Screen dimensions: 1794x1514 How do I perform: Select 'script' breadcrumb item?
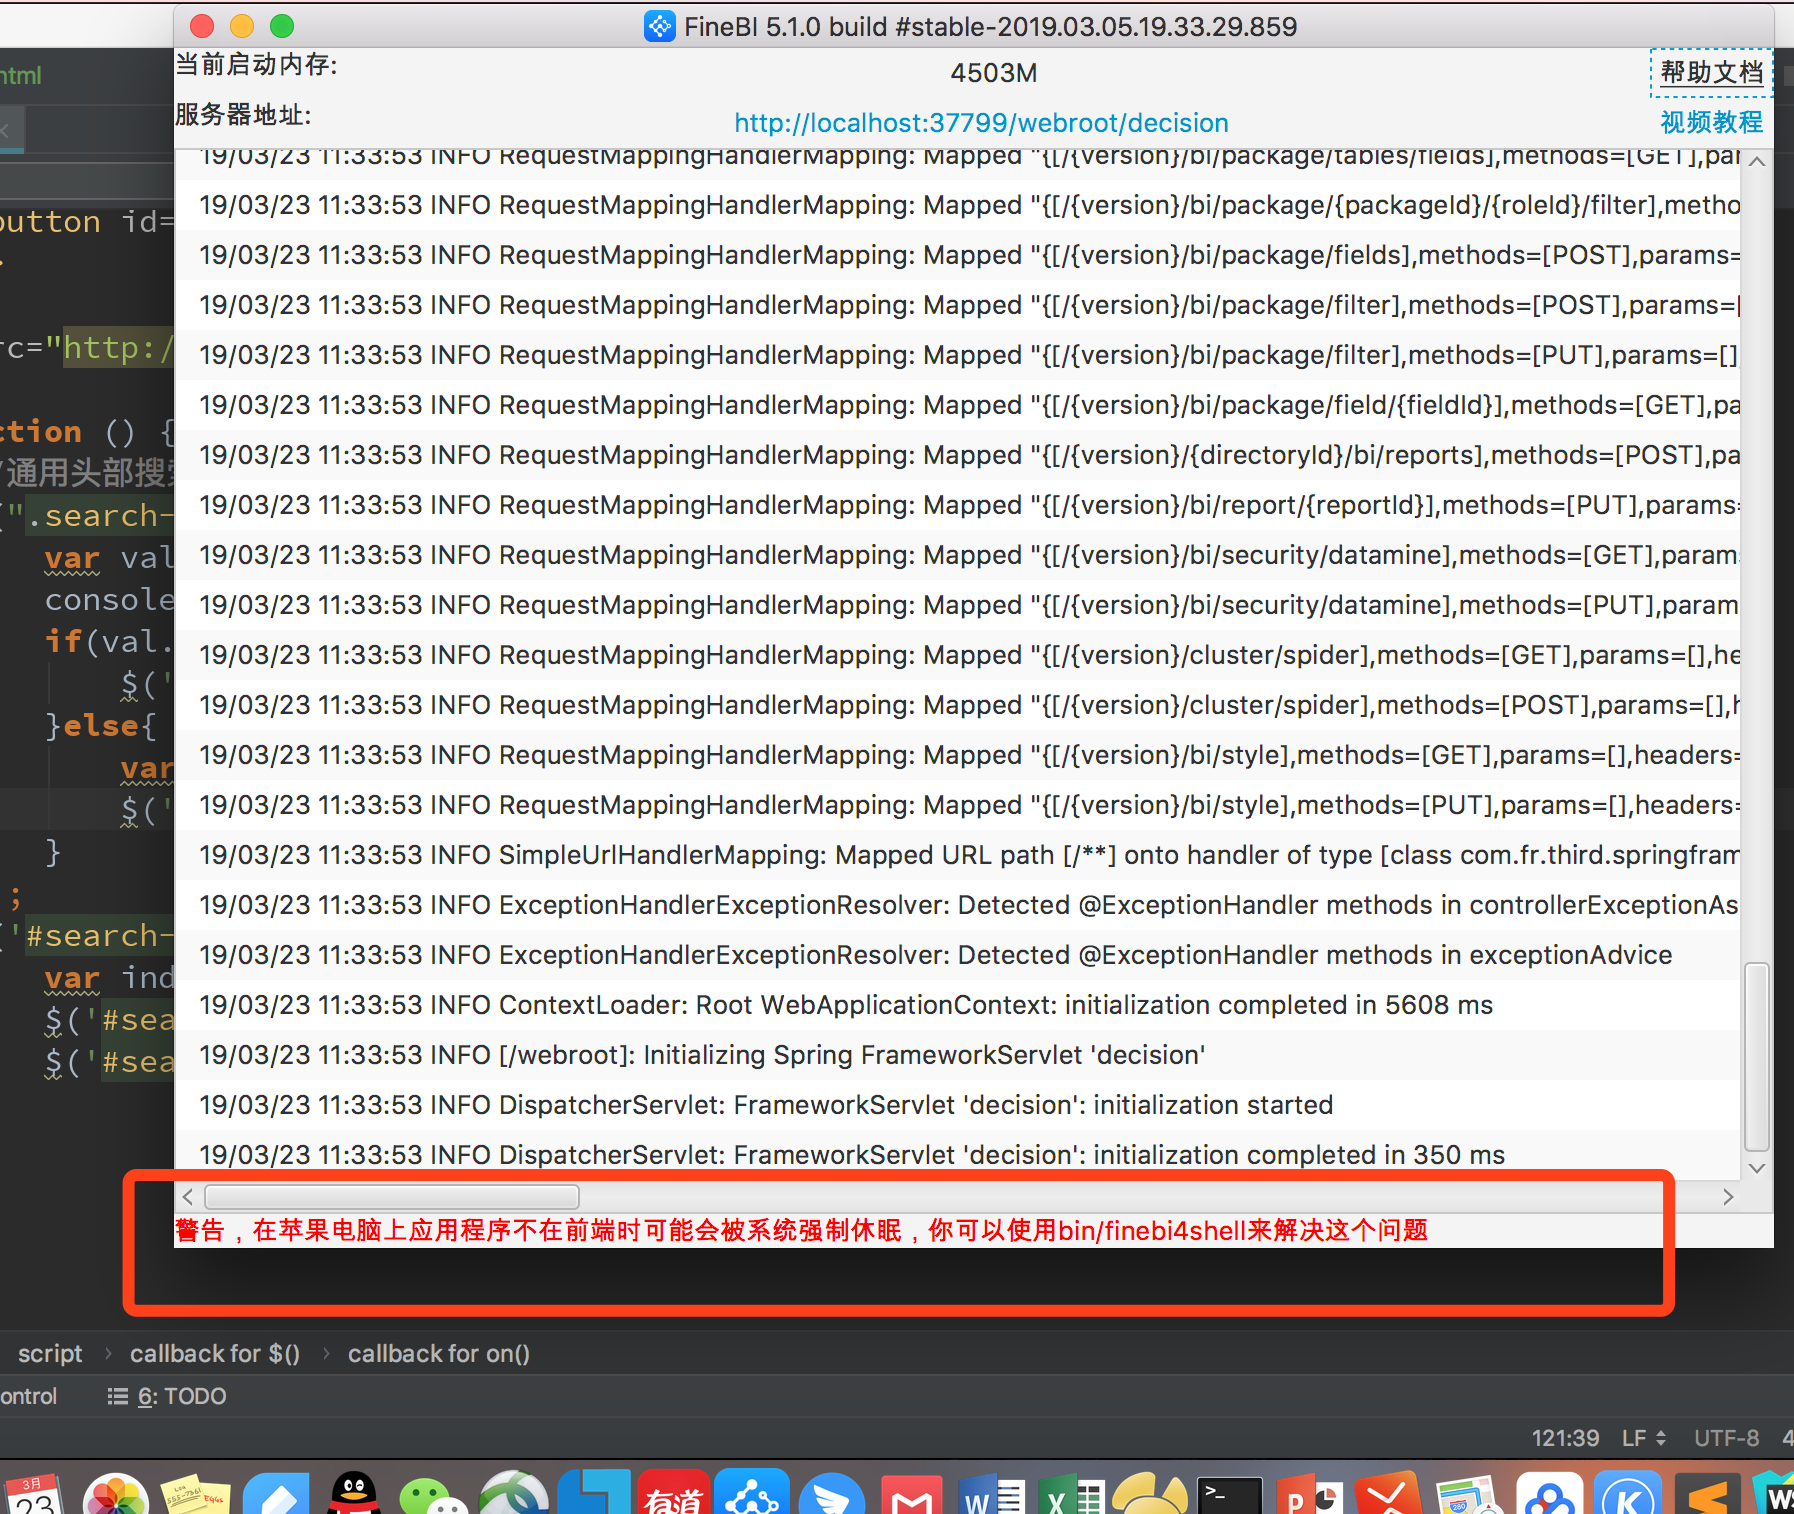coord(50,1354)
